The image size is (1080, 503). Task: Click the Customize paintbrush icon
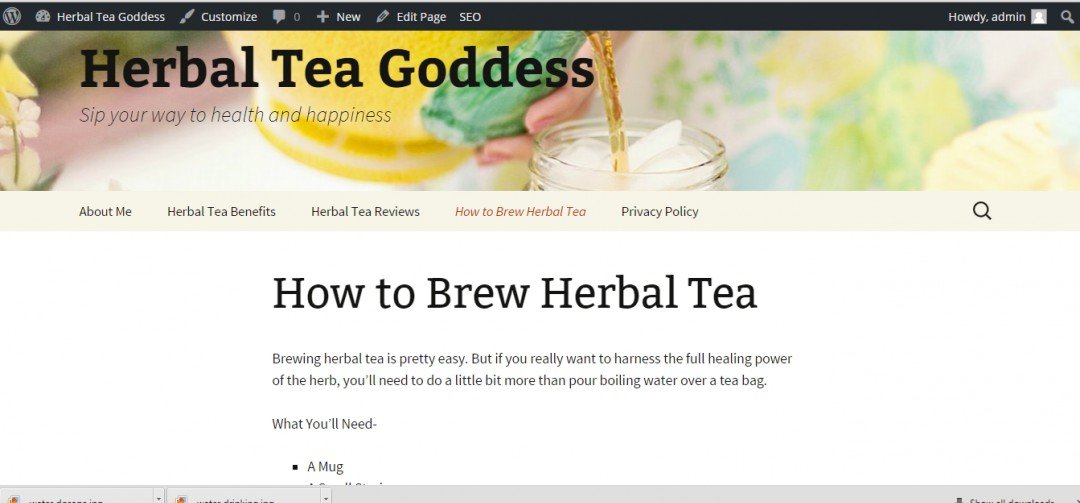(x=187, y=17)
